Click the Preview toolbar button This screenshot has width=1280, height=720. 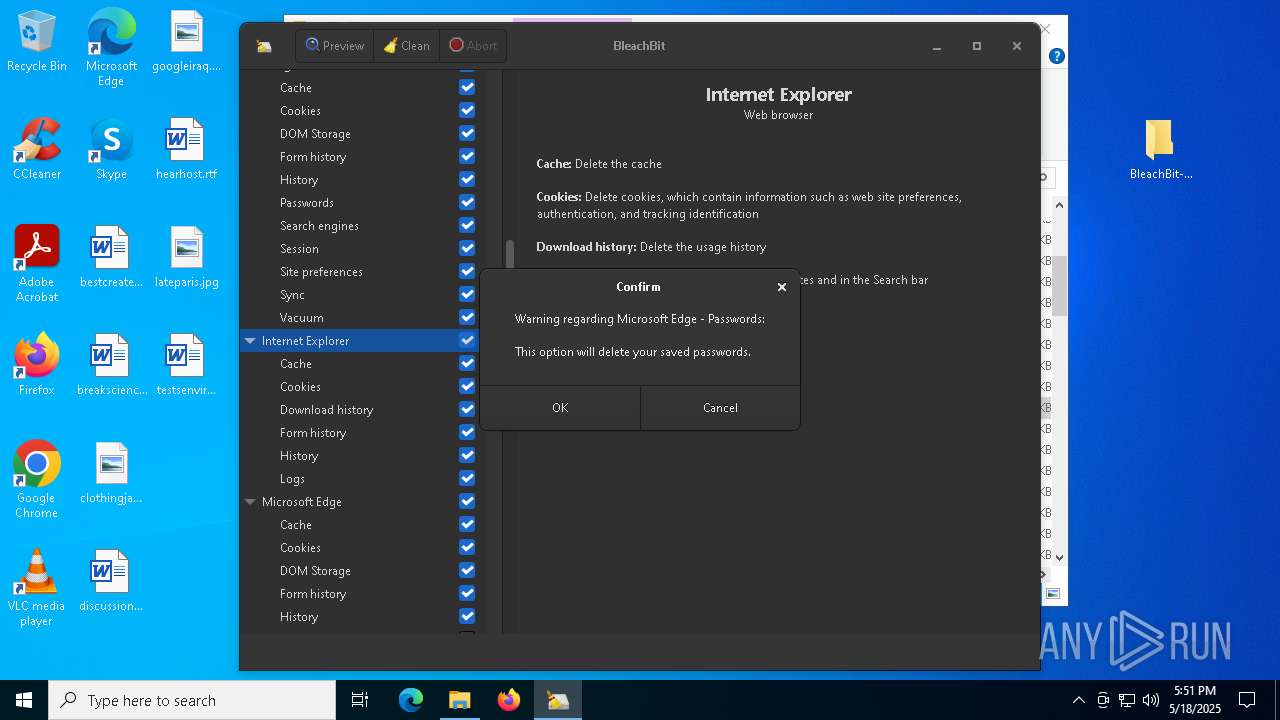[x=335, y=46]
